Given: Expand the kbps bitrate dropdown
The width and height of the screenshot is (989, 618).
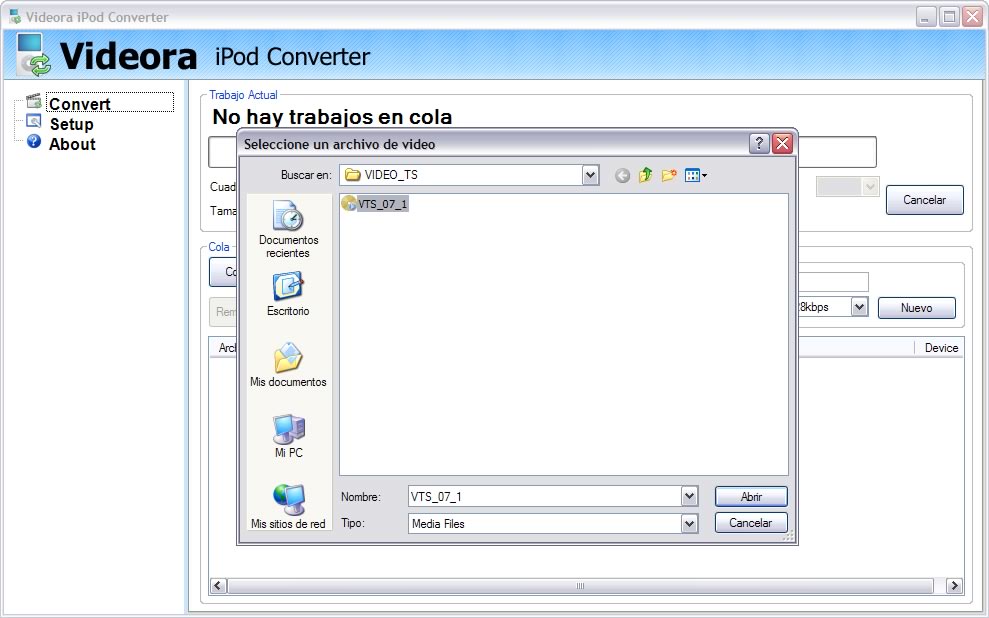Looking at the screenshot, I should [859, 307].
